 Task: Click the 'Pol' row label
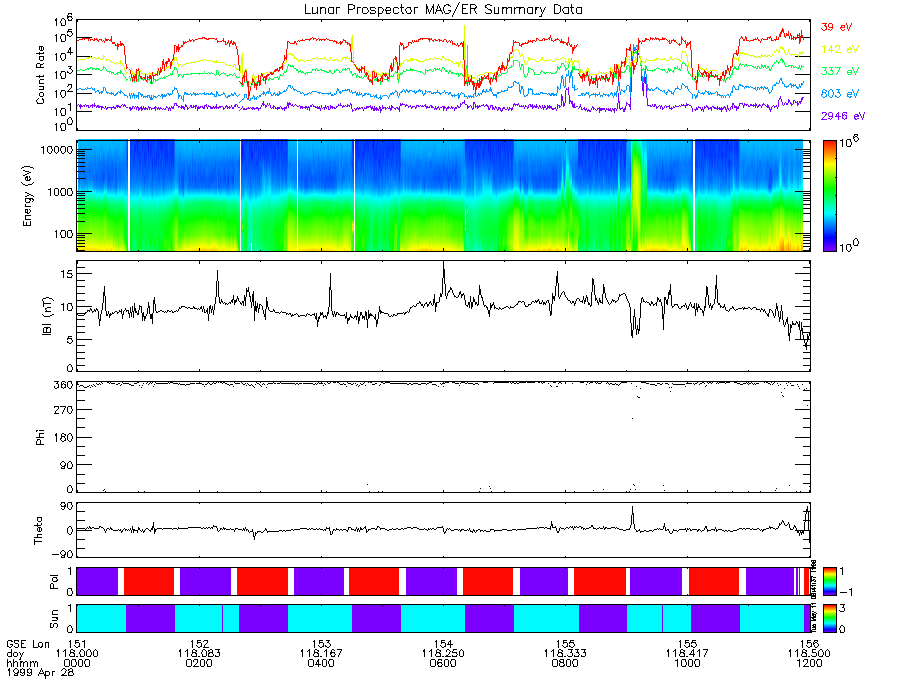(x=54, y=582)
